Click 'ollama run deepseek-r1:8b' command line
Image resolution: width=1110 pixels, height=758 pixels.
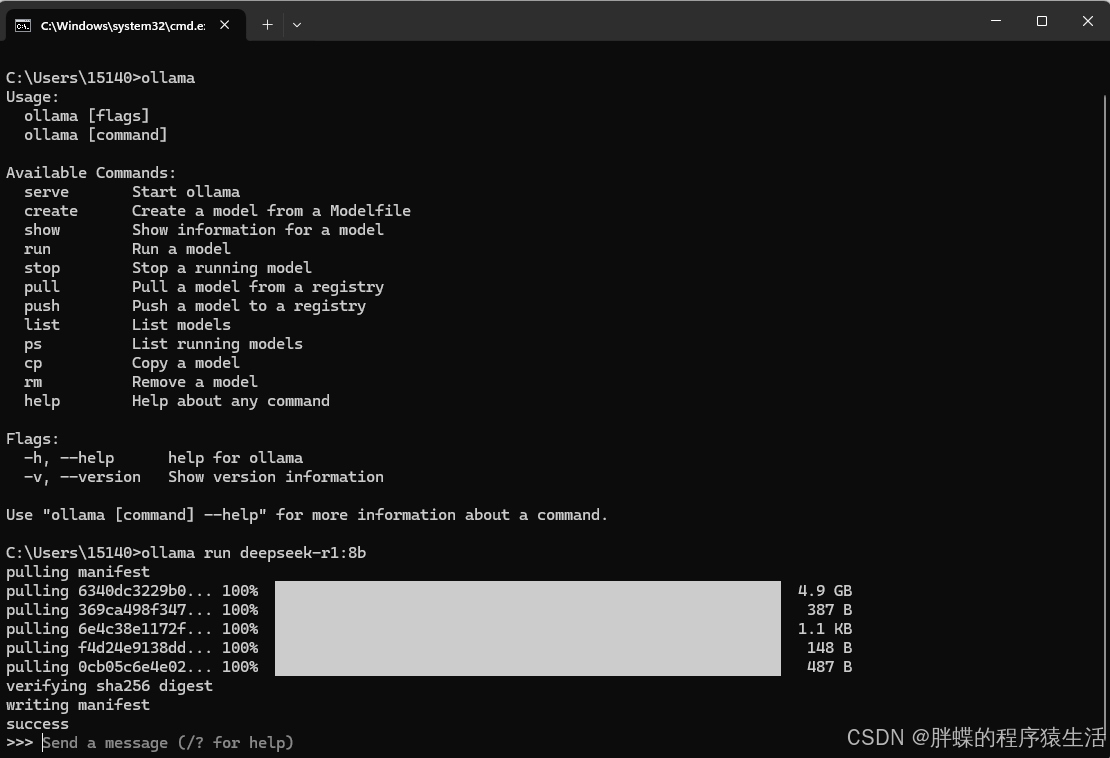(x=186, y=553)
